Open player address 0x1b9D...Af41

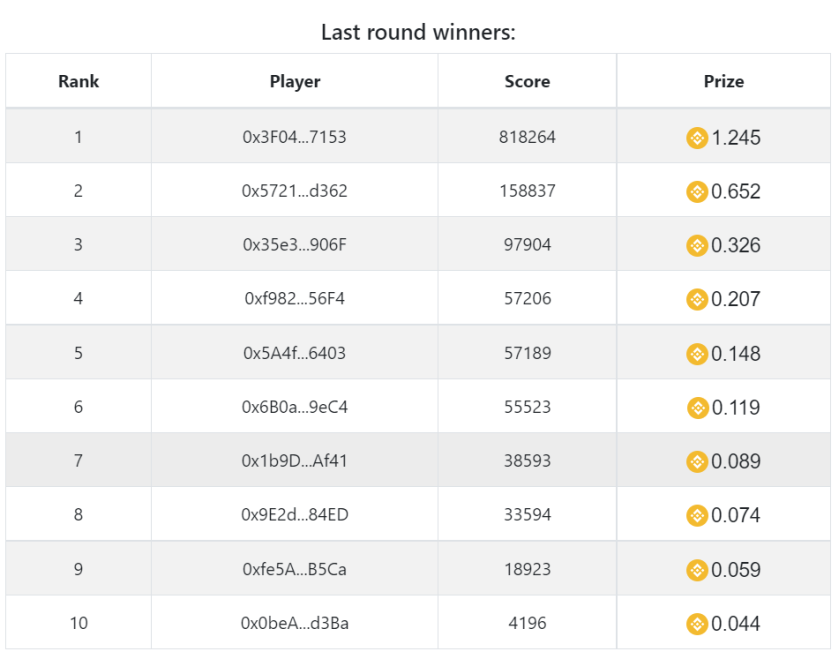(294, 461)
